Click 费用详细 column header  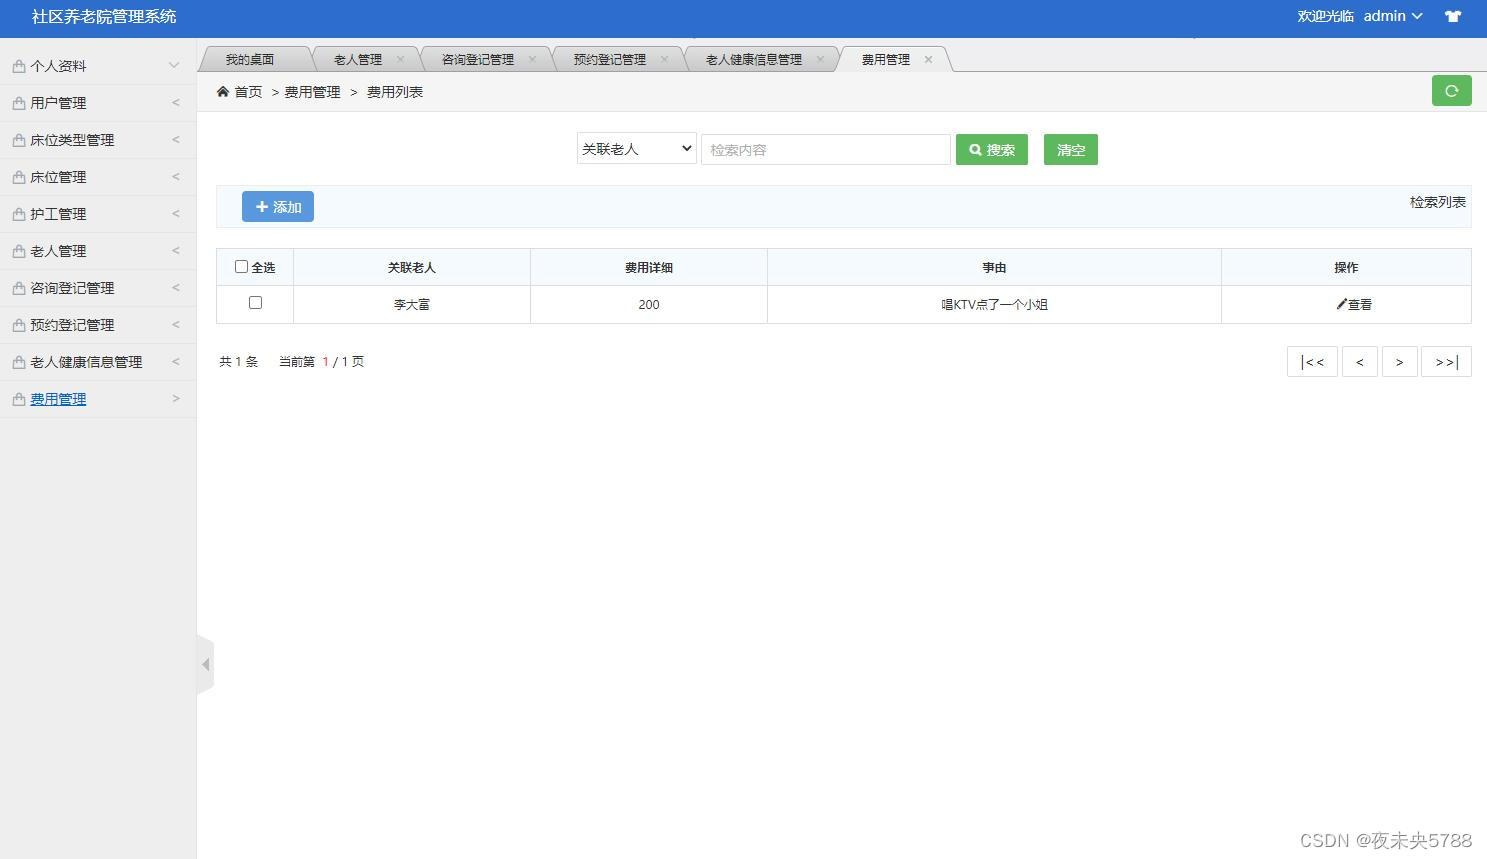pos(649,267)
